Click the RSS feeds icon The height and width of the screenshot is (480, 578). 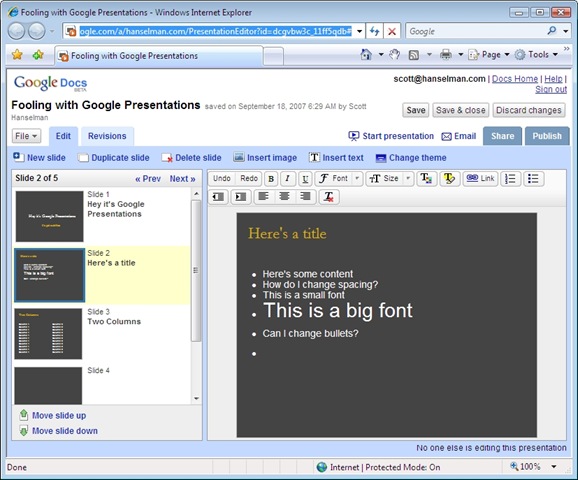click(x=414, y=55)
